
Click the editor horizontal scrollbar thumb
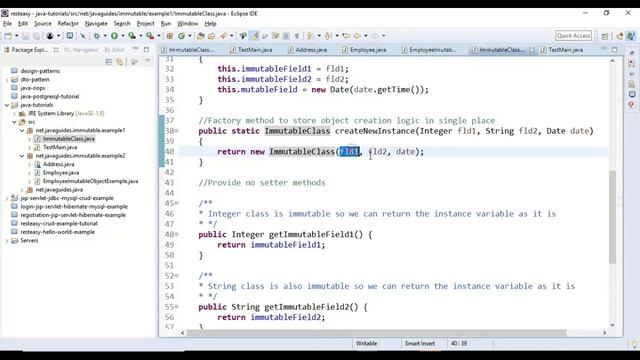click(x=376, y=333)
